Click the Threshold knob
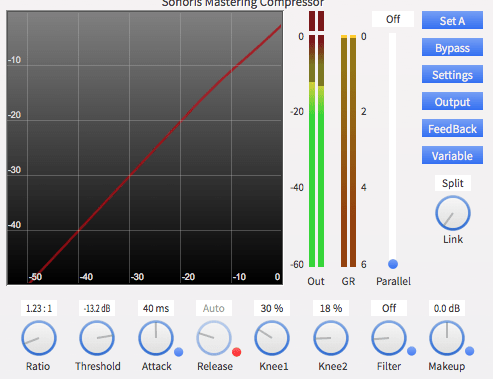 [97, 338]
